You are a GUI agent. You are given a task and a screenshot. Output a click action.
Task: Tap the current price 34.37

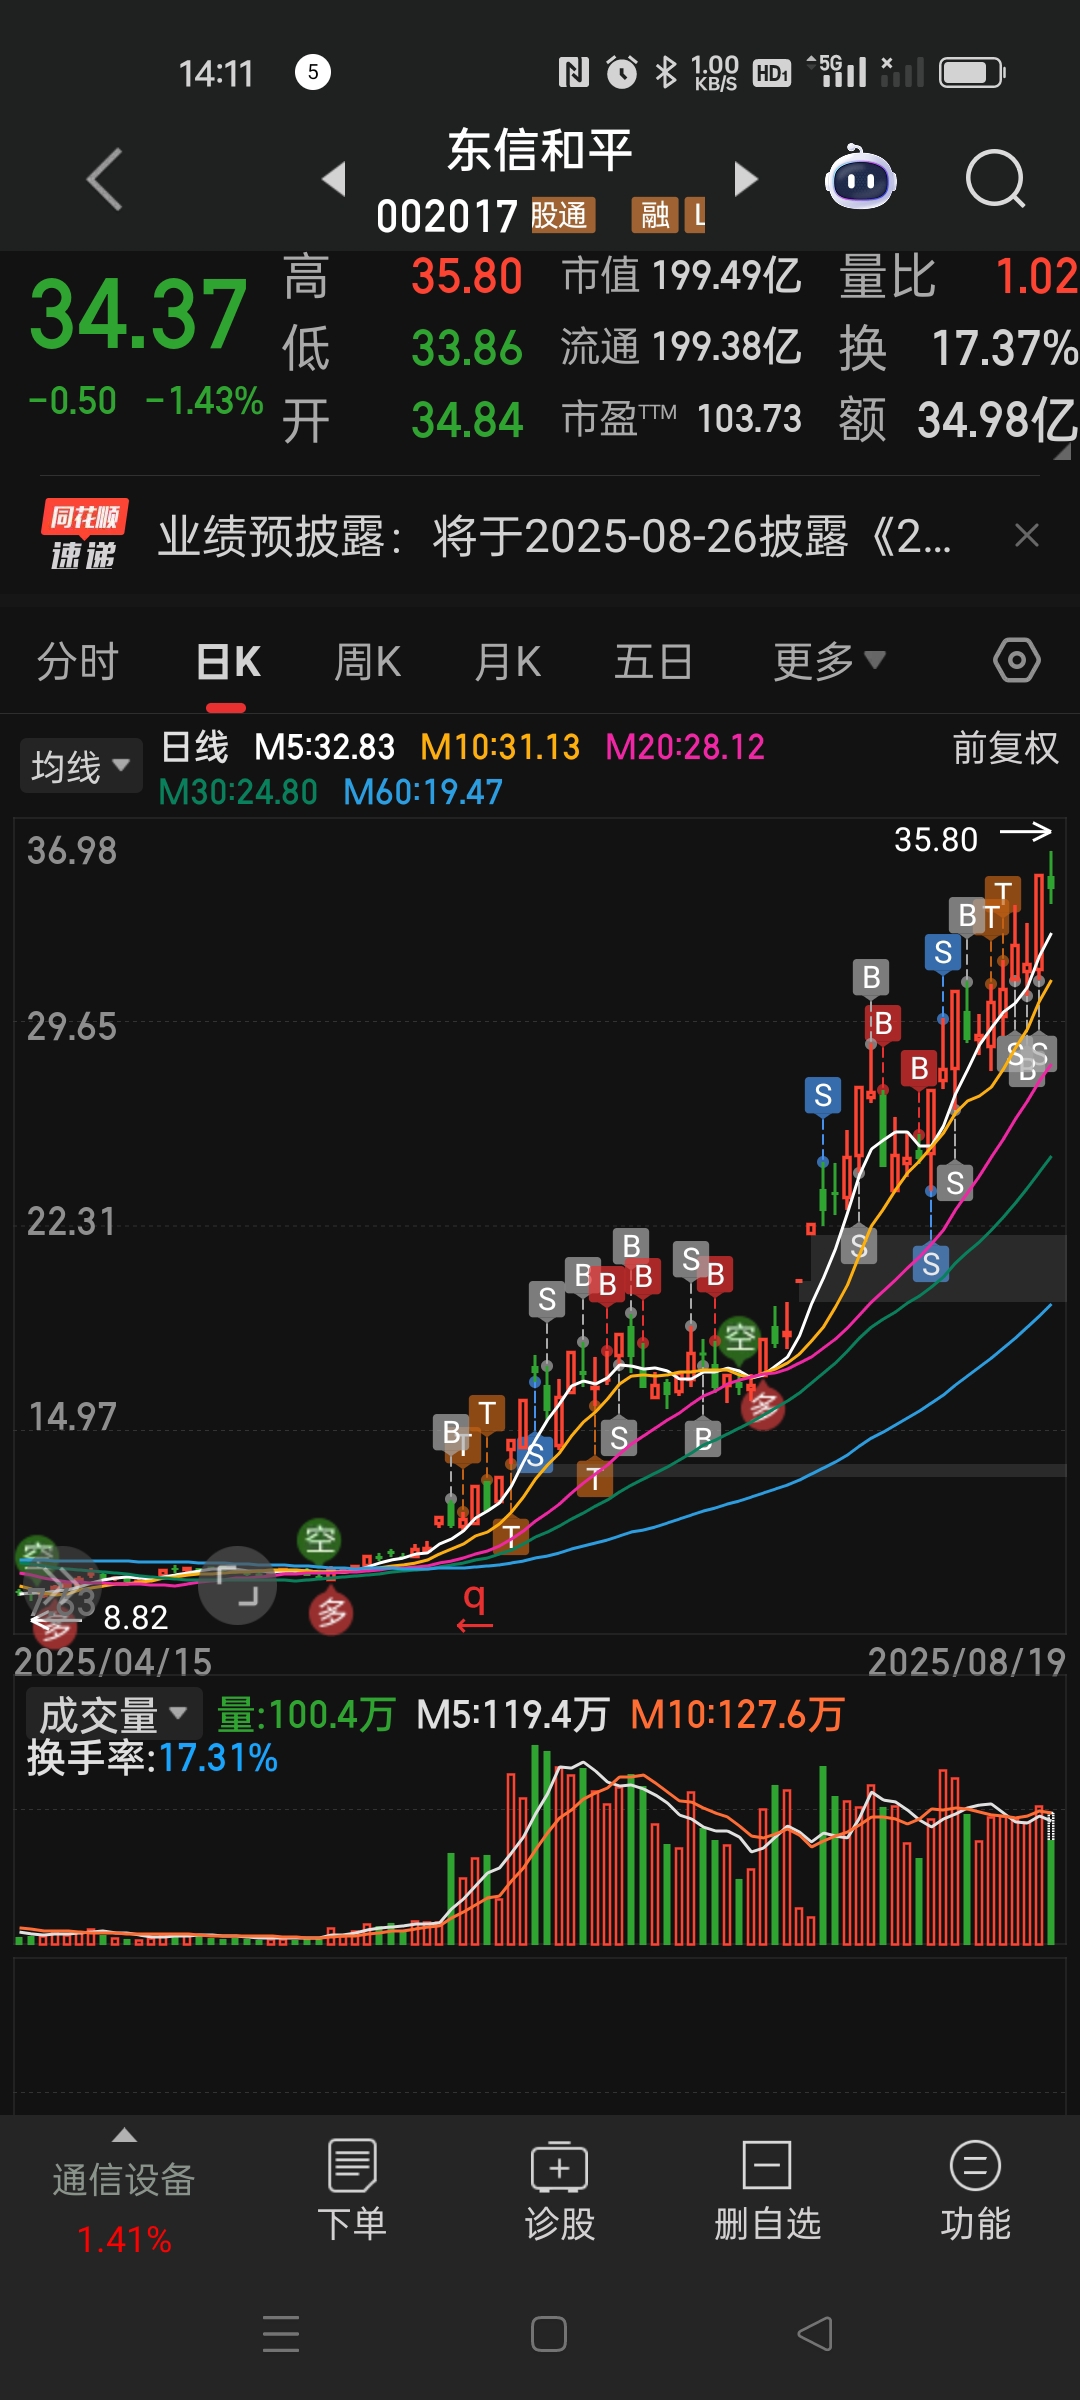click(x=138, y=315)
